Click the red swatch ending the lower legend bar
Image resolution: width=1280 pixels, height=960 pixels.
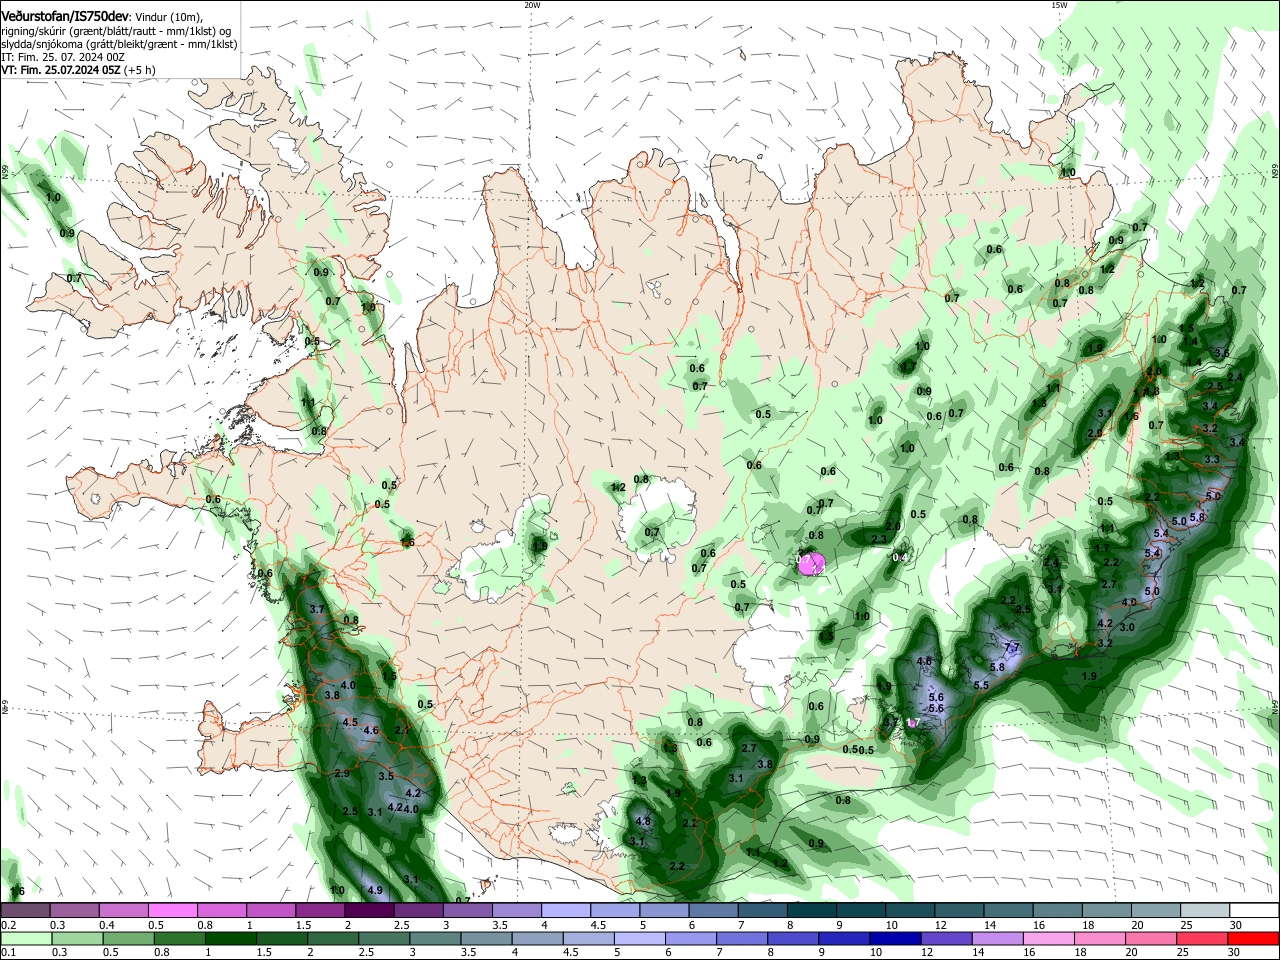click(1254, 939)
